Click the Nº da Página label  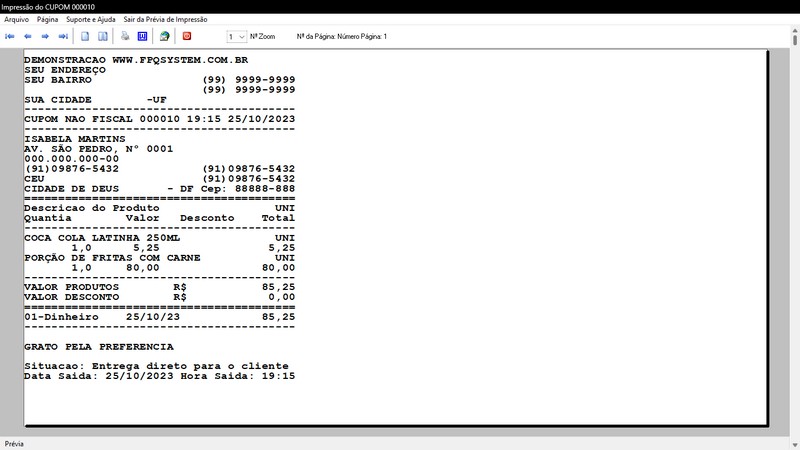point(342,37)
